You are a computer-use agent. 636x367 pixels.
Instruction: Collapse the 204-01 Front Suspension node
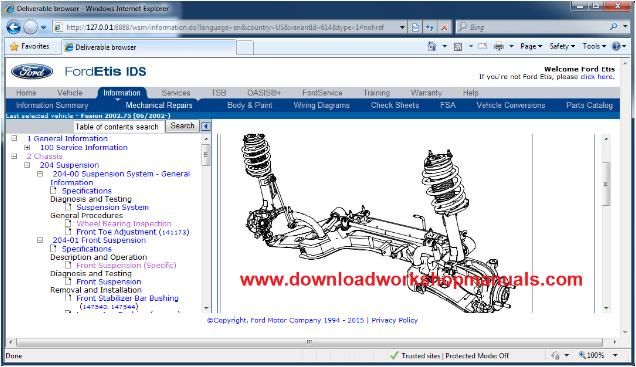coord(40,240)
